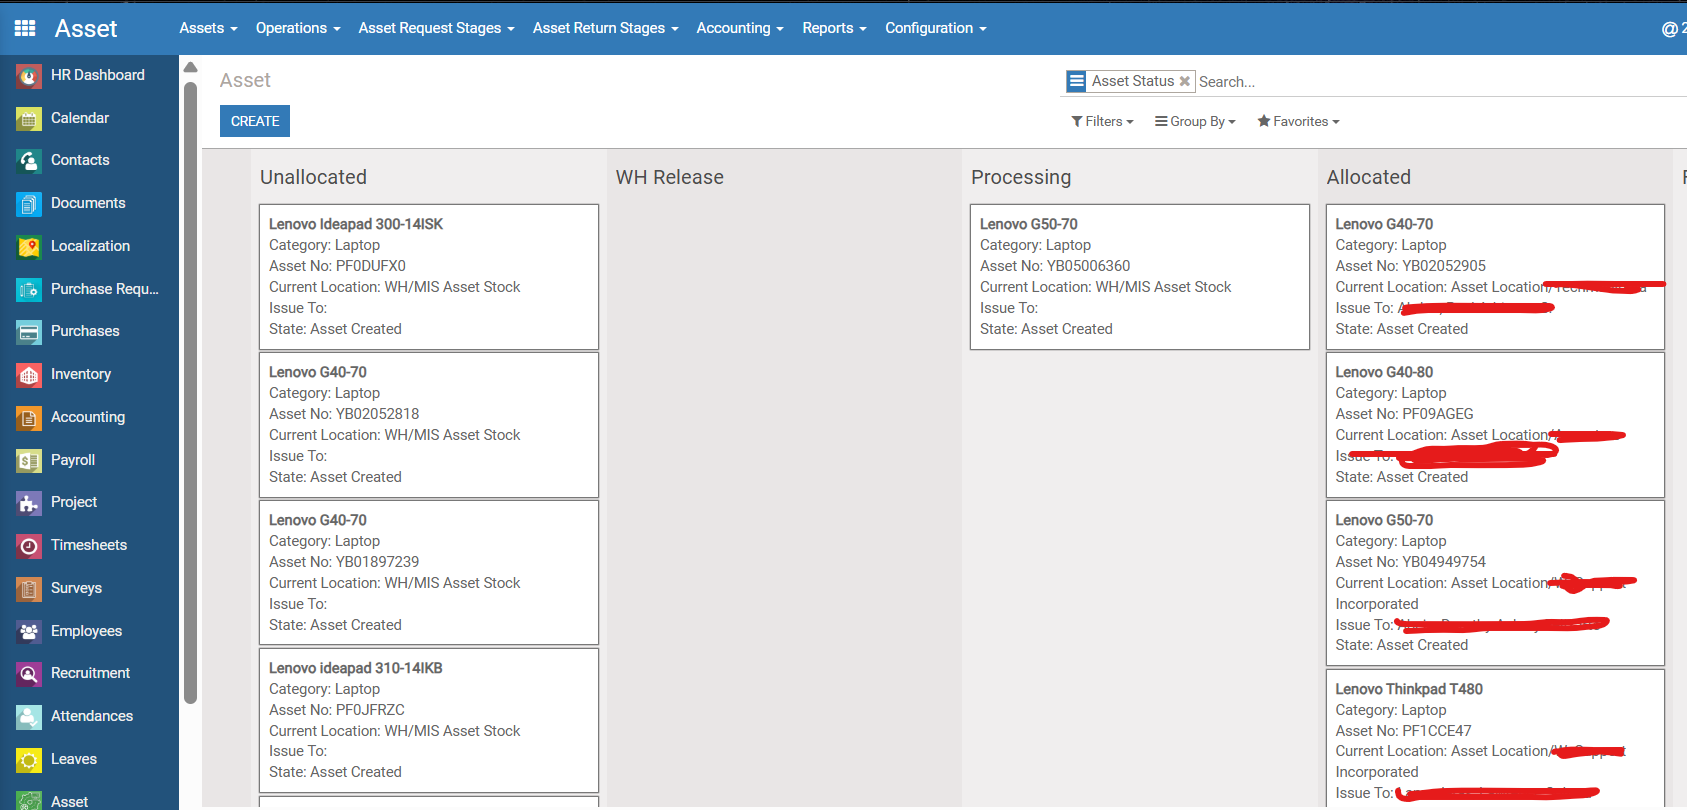1687x810 pixels.
Task: Click the CREATE button
Action: [255, 121]
